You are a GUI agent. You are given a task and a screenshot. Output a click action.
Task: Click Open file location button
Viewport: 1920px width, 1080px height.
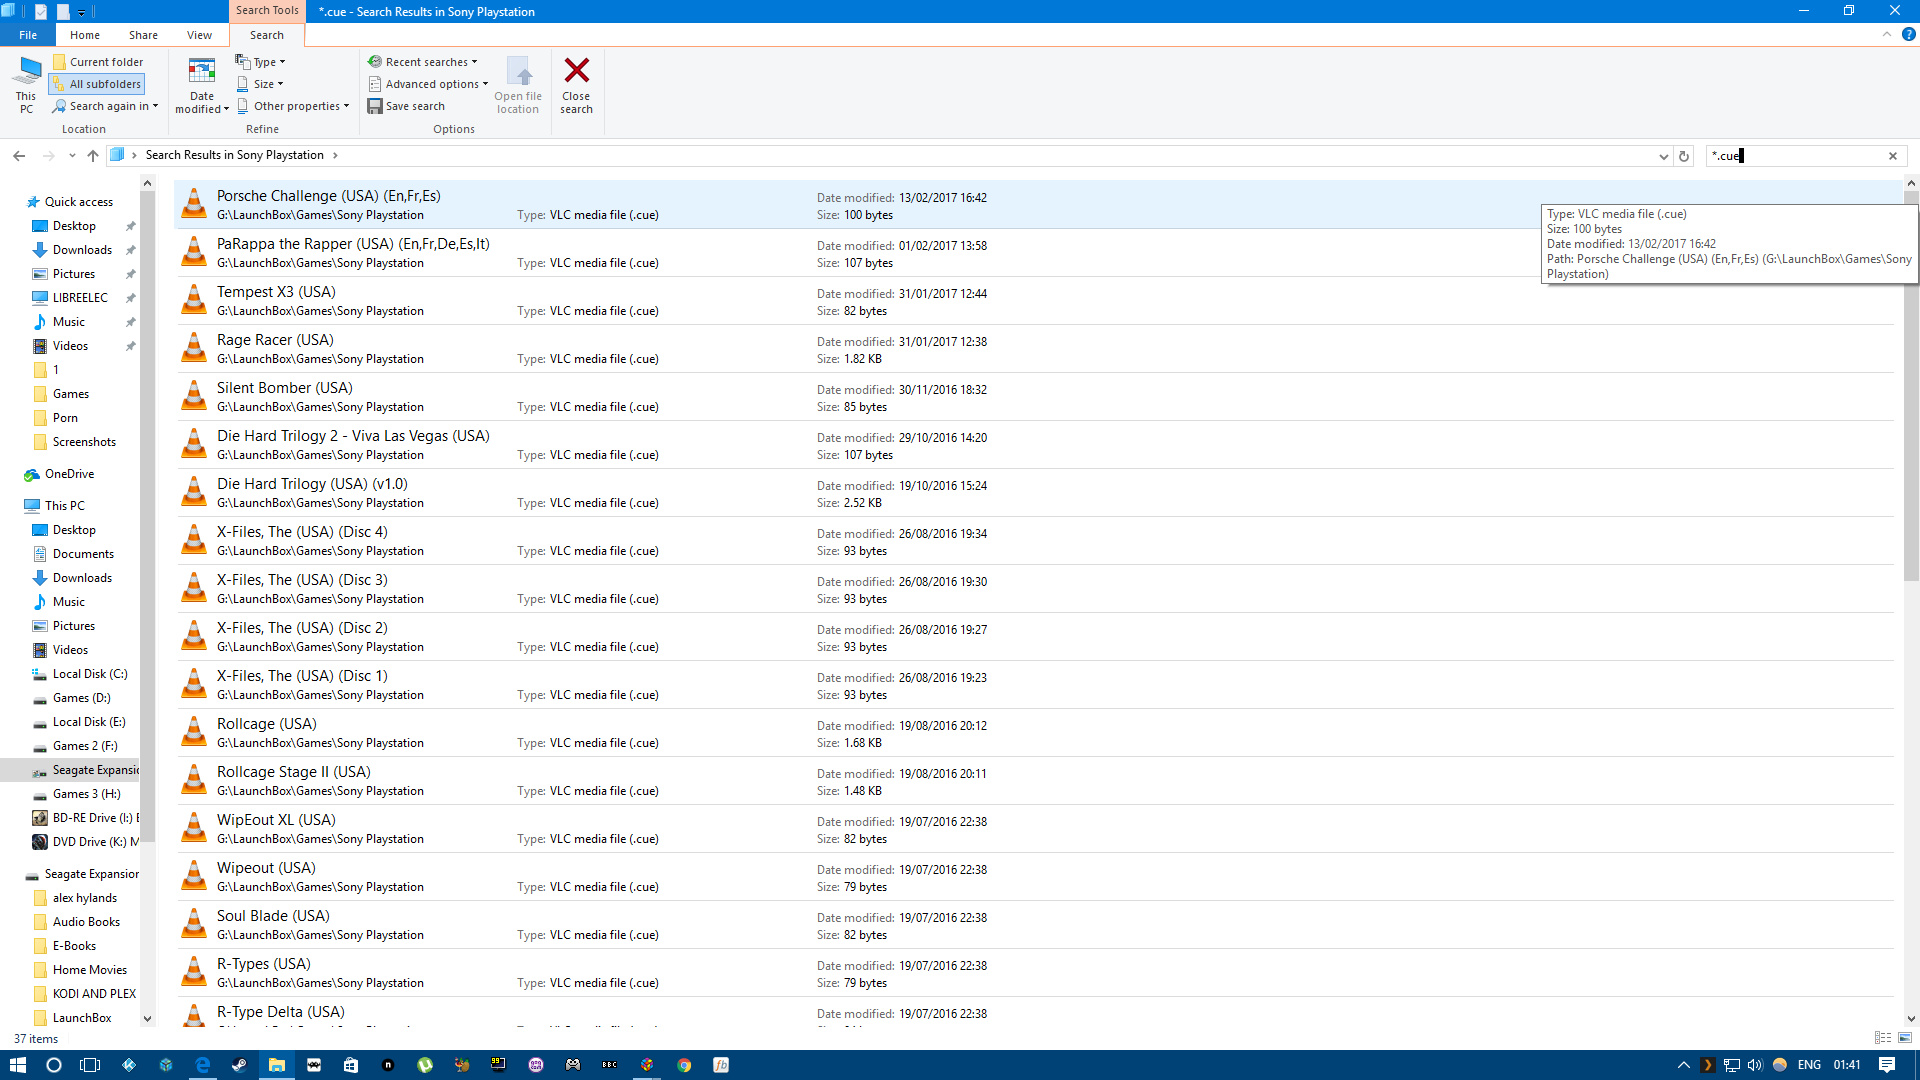click(518, 84)
